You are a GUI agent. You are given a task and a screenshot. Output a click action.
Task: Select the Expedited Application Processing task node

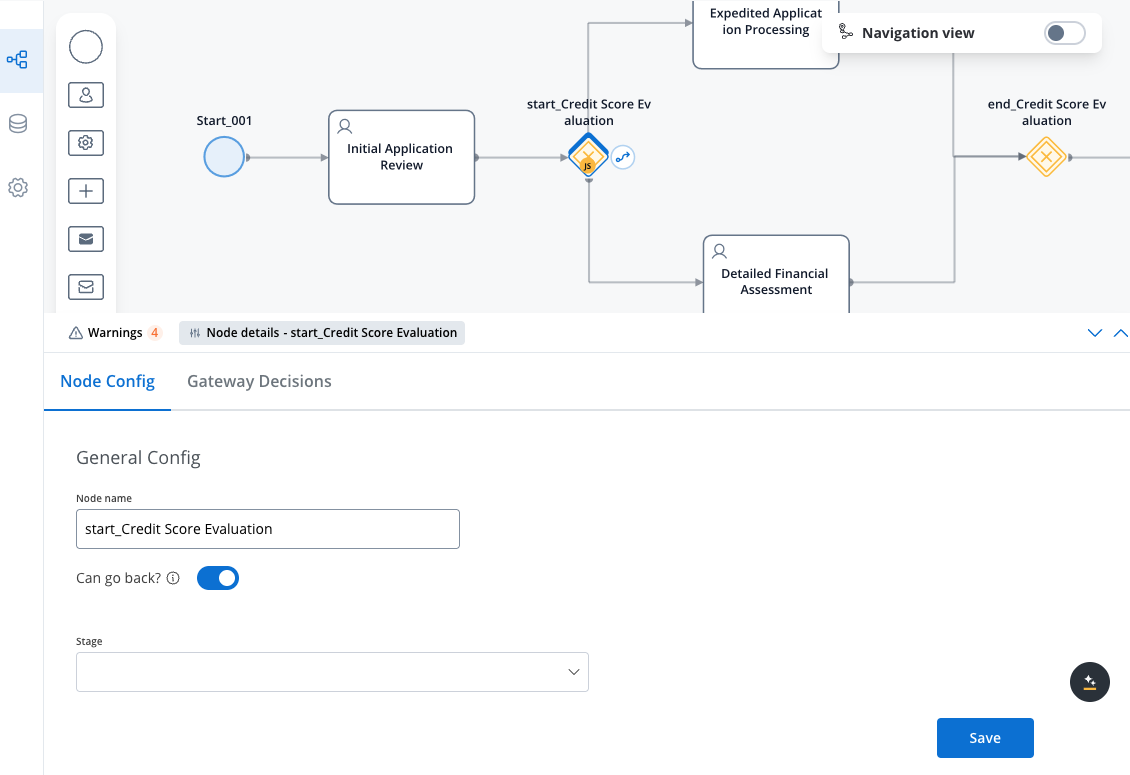click(766, 34)
